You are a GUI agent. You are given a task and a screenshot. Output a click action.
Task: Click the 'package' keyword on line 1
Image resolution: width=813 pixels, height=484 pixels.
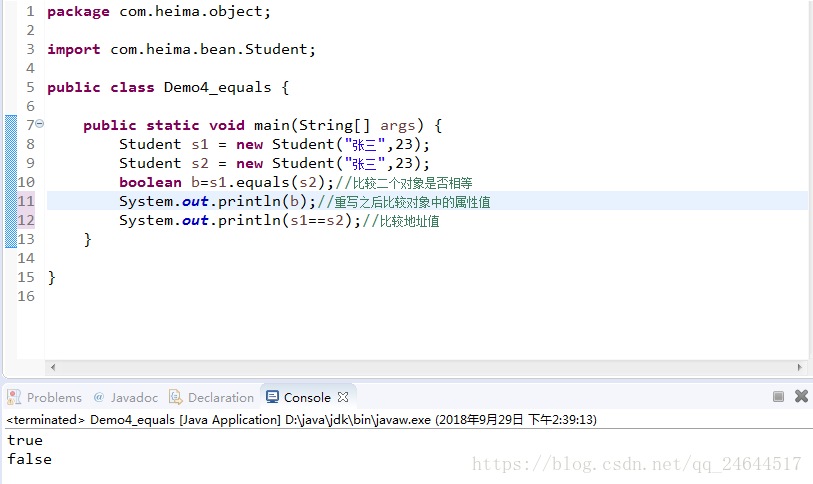coord(78,11)
